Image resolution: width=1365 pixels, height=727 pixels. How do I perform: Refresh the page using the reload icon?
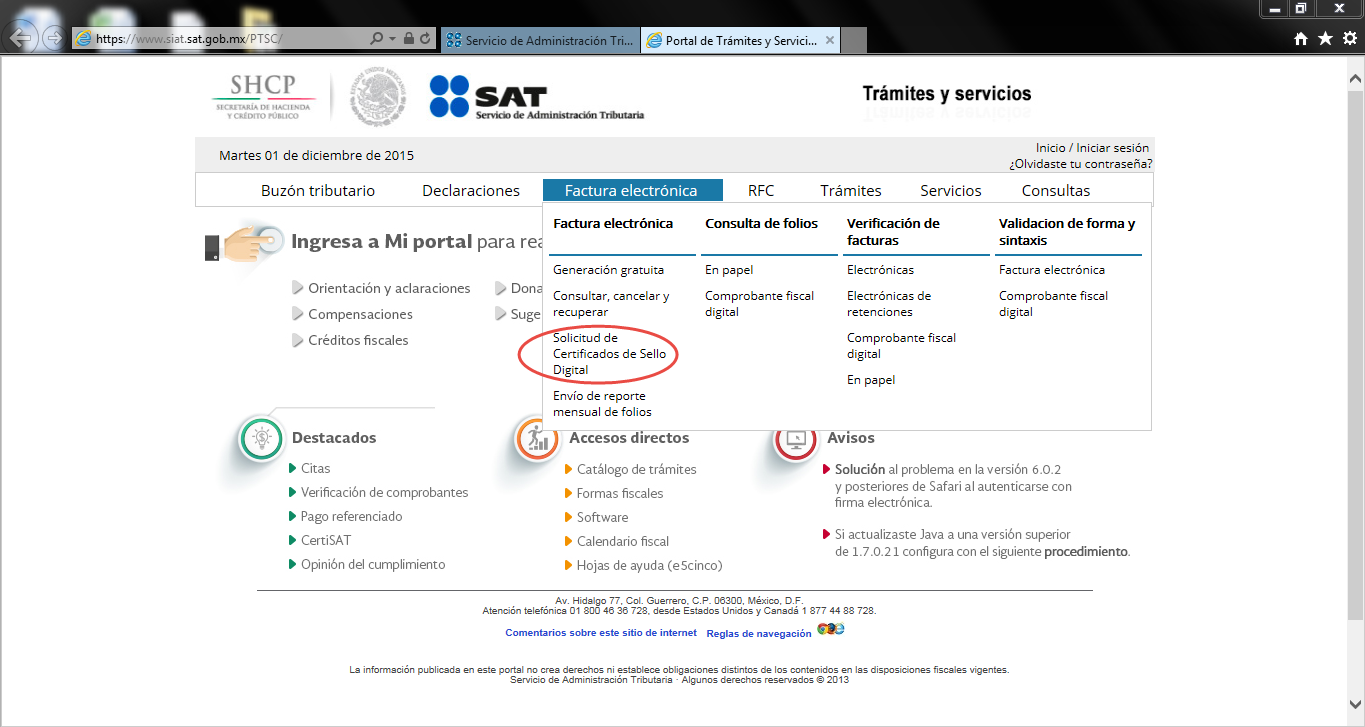point(426,39)
